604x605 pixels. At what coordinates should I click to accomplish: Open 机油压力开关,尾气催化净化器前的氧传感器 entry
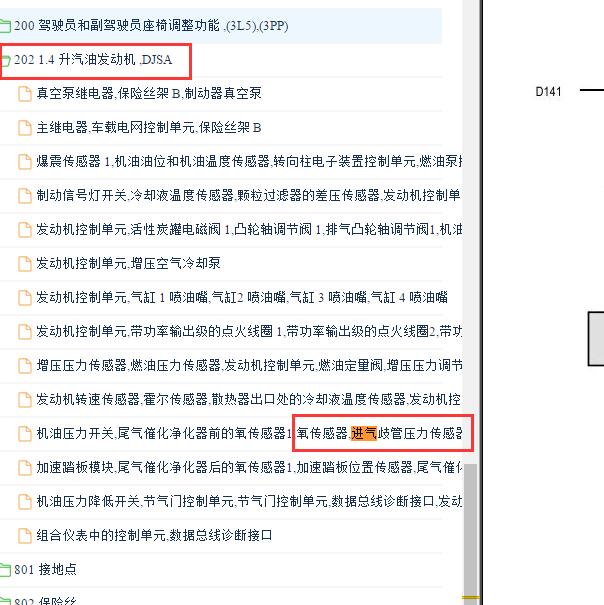(x=249, y=433)
